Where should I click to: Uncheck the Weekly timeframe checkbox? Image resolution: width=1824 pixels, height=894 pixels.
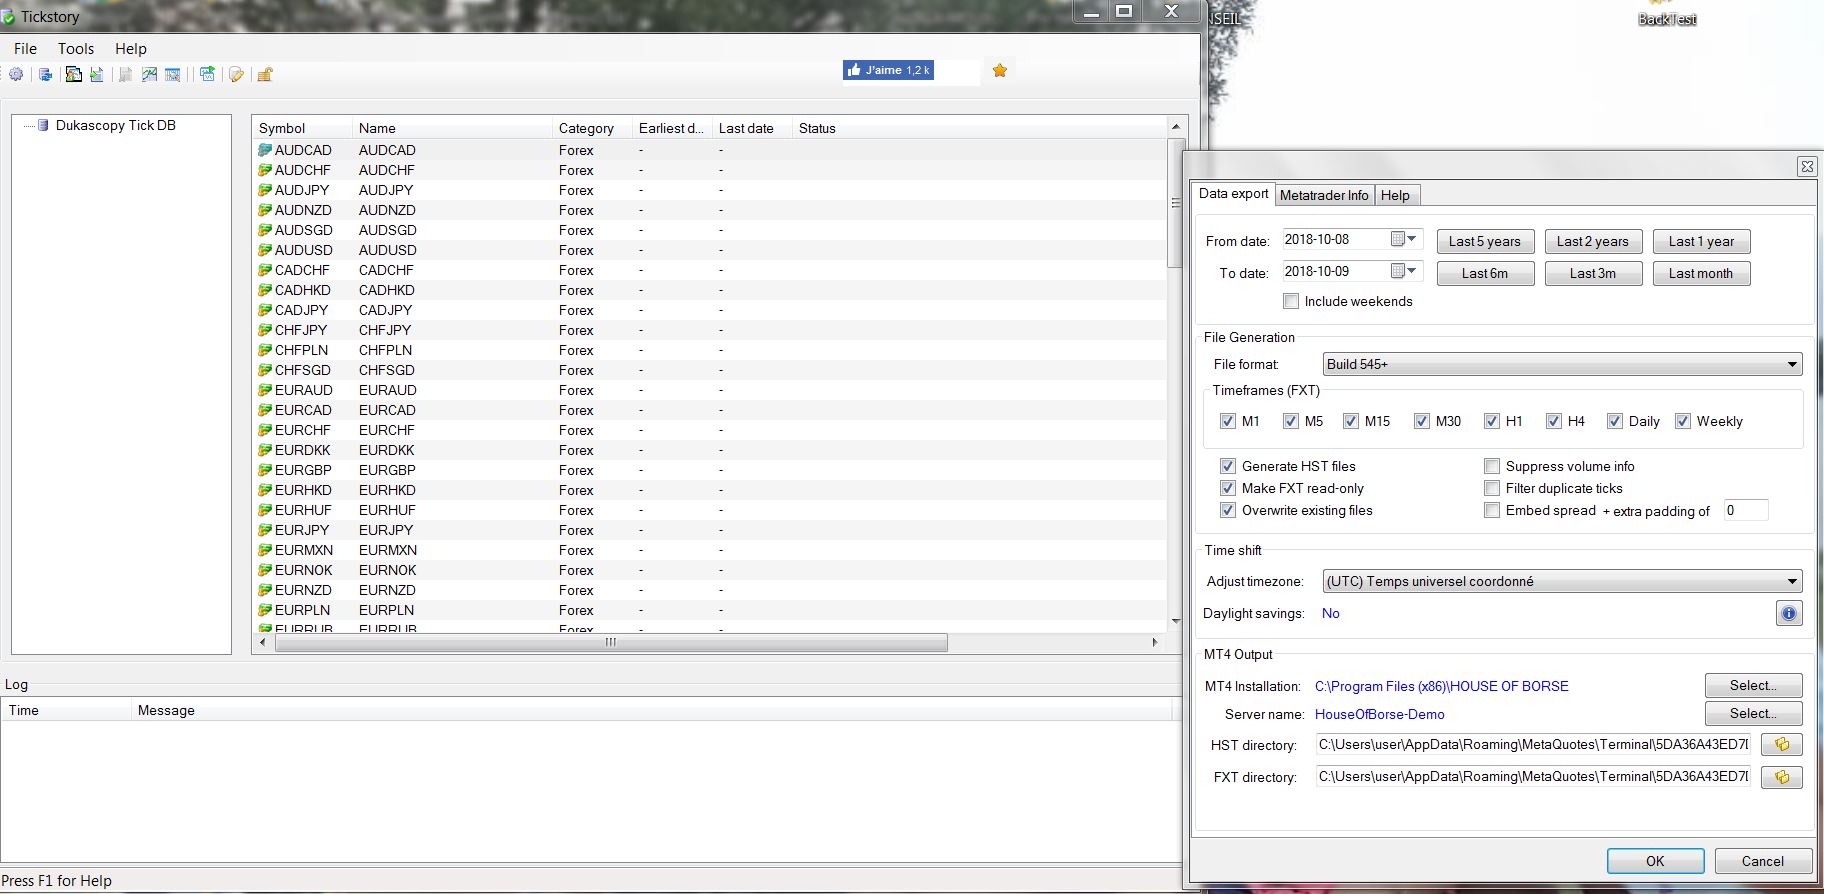click(1683, 421)
